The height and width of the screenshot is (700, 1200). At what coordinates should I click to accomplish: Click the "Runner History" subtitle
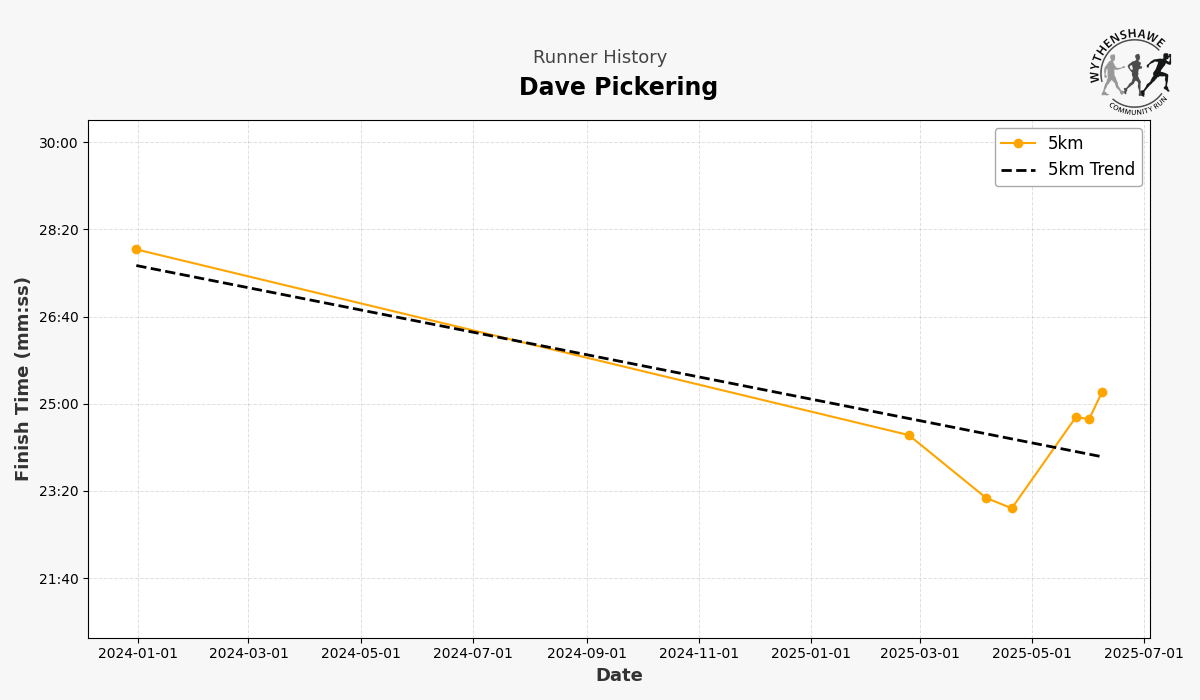tap(599, 58)
